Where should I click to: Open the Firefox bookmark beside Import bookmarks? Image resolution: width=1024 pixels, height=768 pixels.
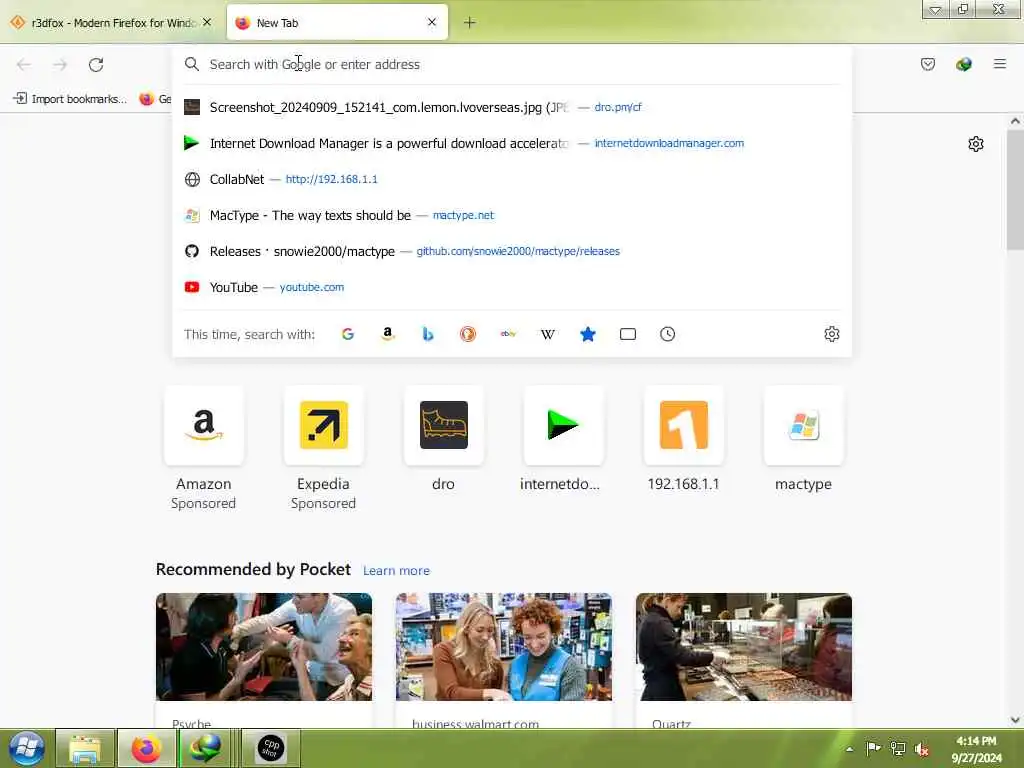[x=155, y=99]
